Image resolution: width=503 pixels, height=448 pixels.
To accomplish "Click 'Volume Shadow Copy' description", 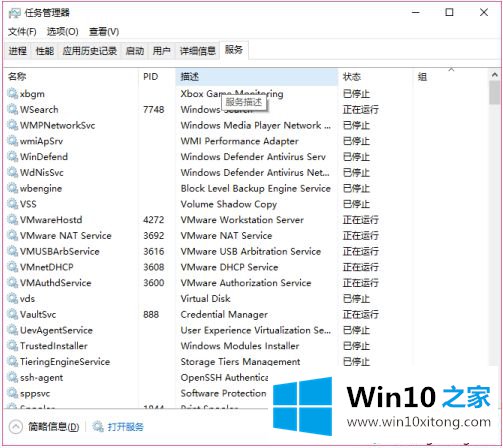I will pyautogui.click(x=229, y=204).
